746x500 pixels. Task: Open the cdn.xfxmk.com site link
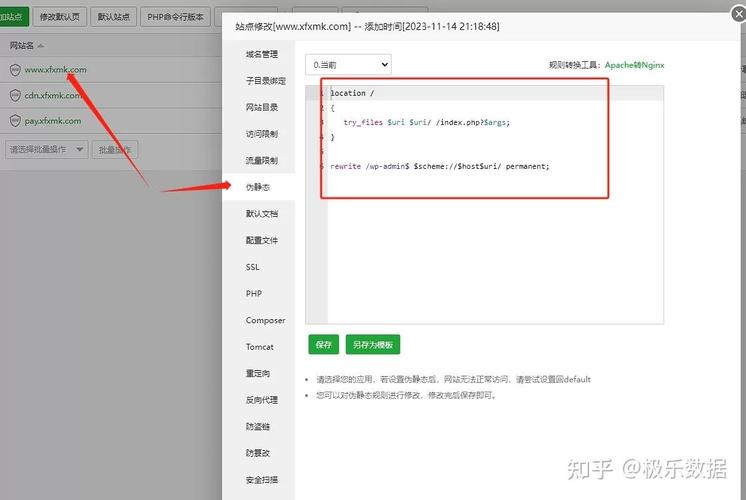[52, 96]
